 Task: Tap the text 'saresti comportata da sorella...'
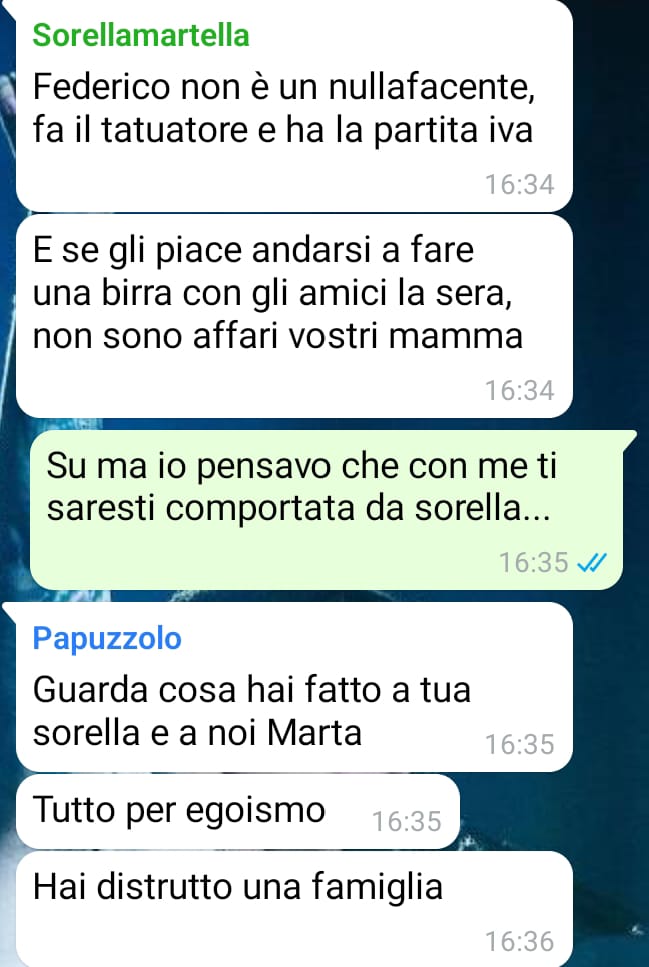tap(298, 508)
